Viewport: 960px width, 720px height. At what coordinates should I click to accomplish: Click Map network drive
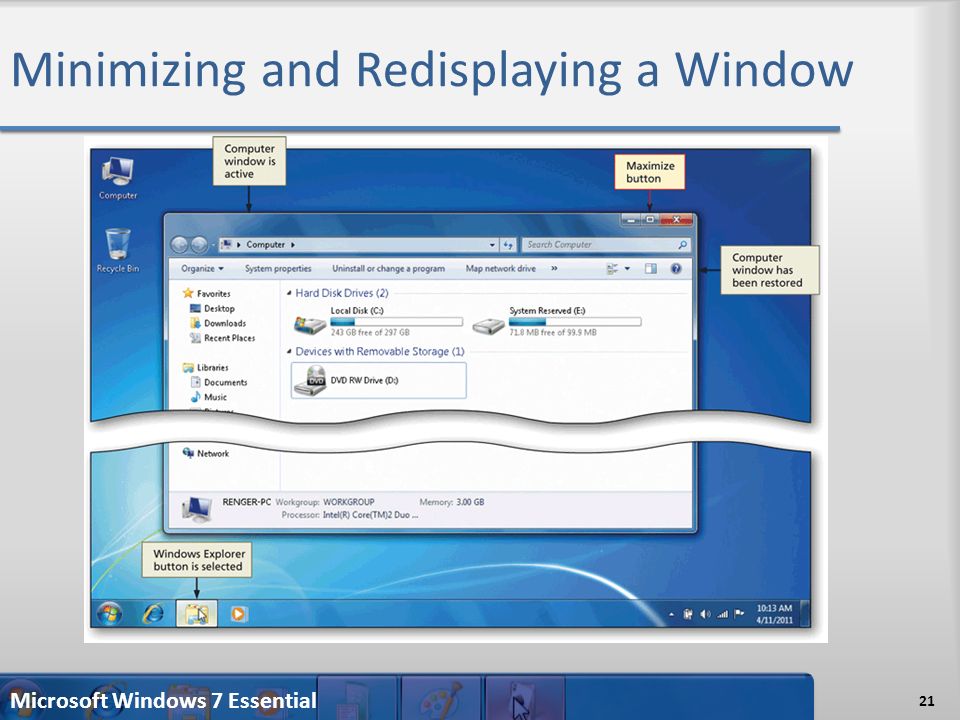pyautogui.click(x=500, y=269)
